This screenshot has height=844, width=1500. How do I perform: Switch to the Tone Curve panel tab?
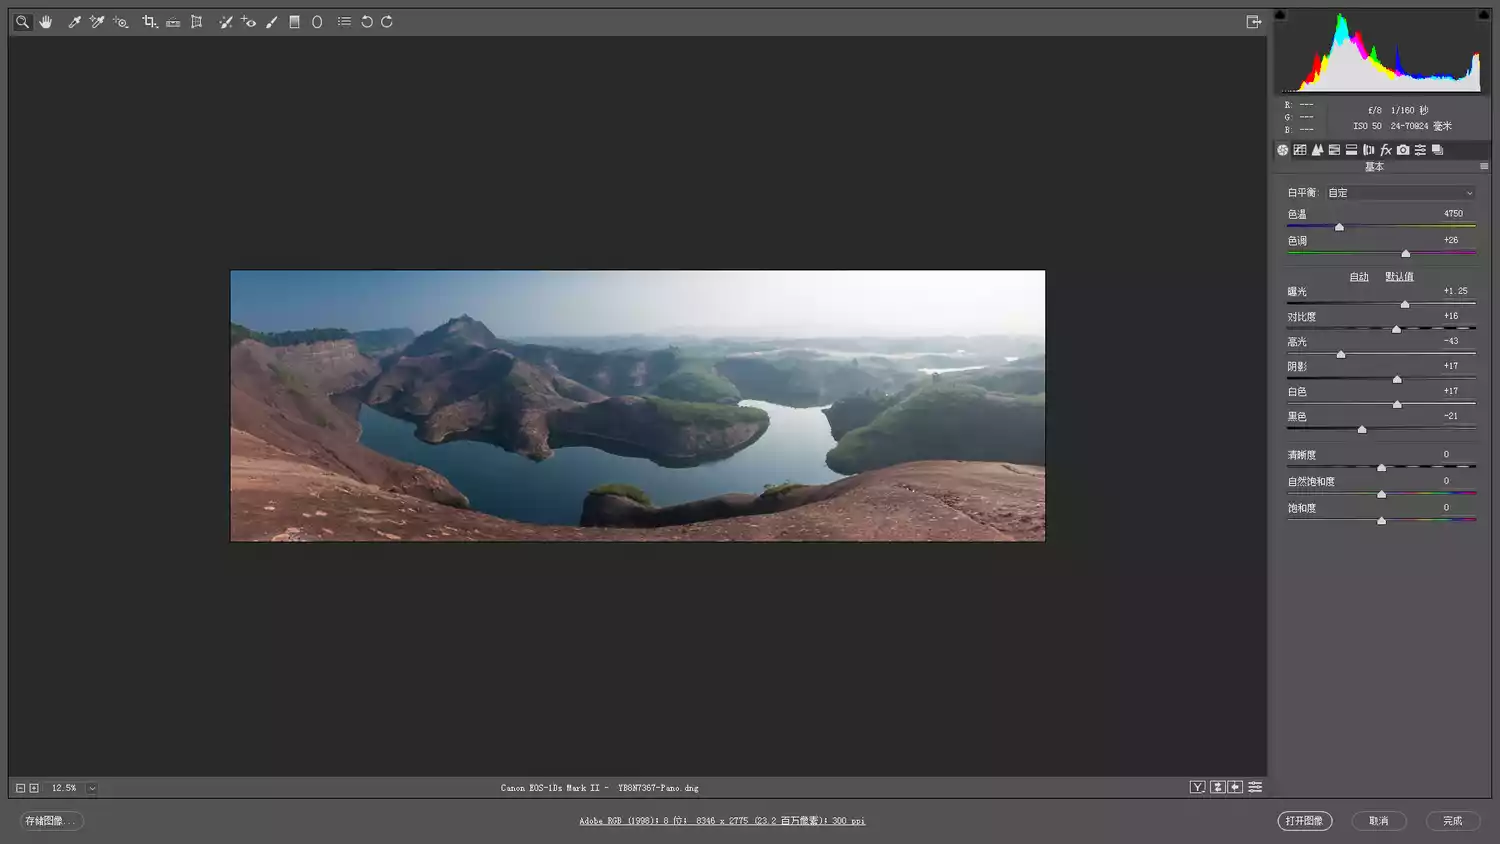point(1300,150)
